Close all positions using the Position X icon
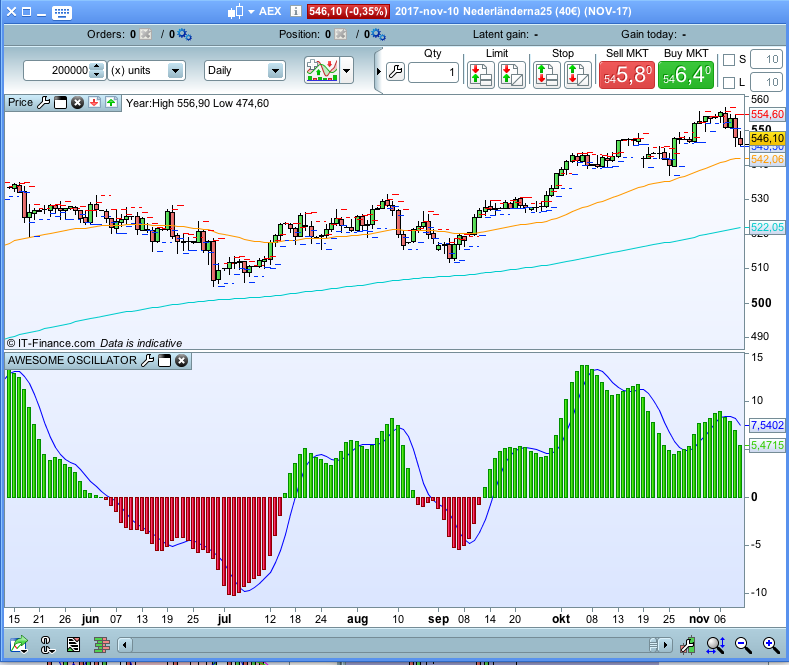The width and height of the screenshot is (789, 665). [x=341, y=34]
